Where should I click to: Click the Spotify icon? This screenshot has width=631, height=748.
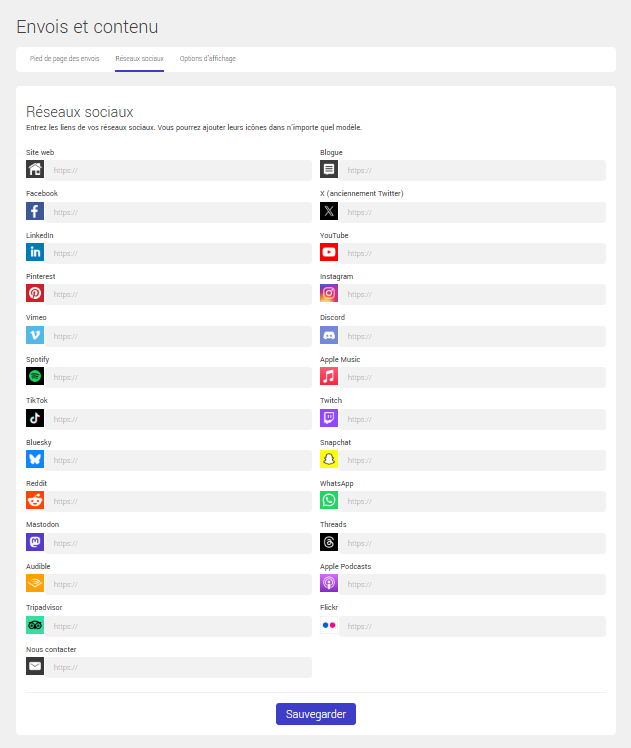[35, 376]
